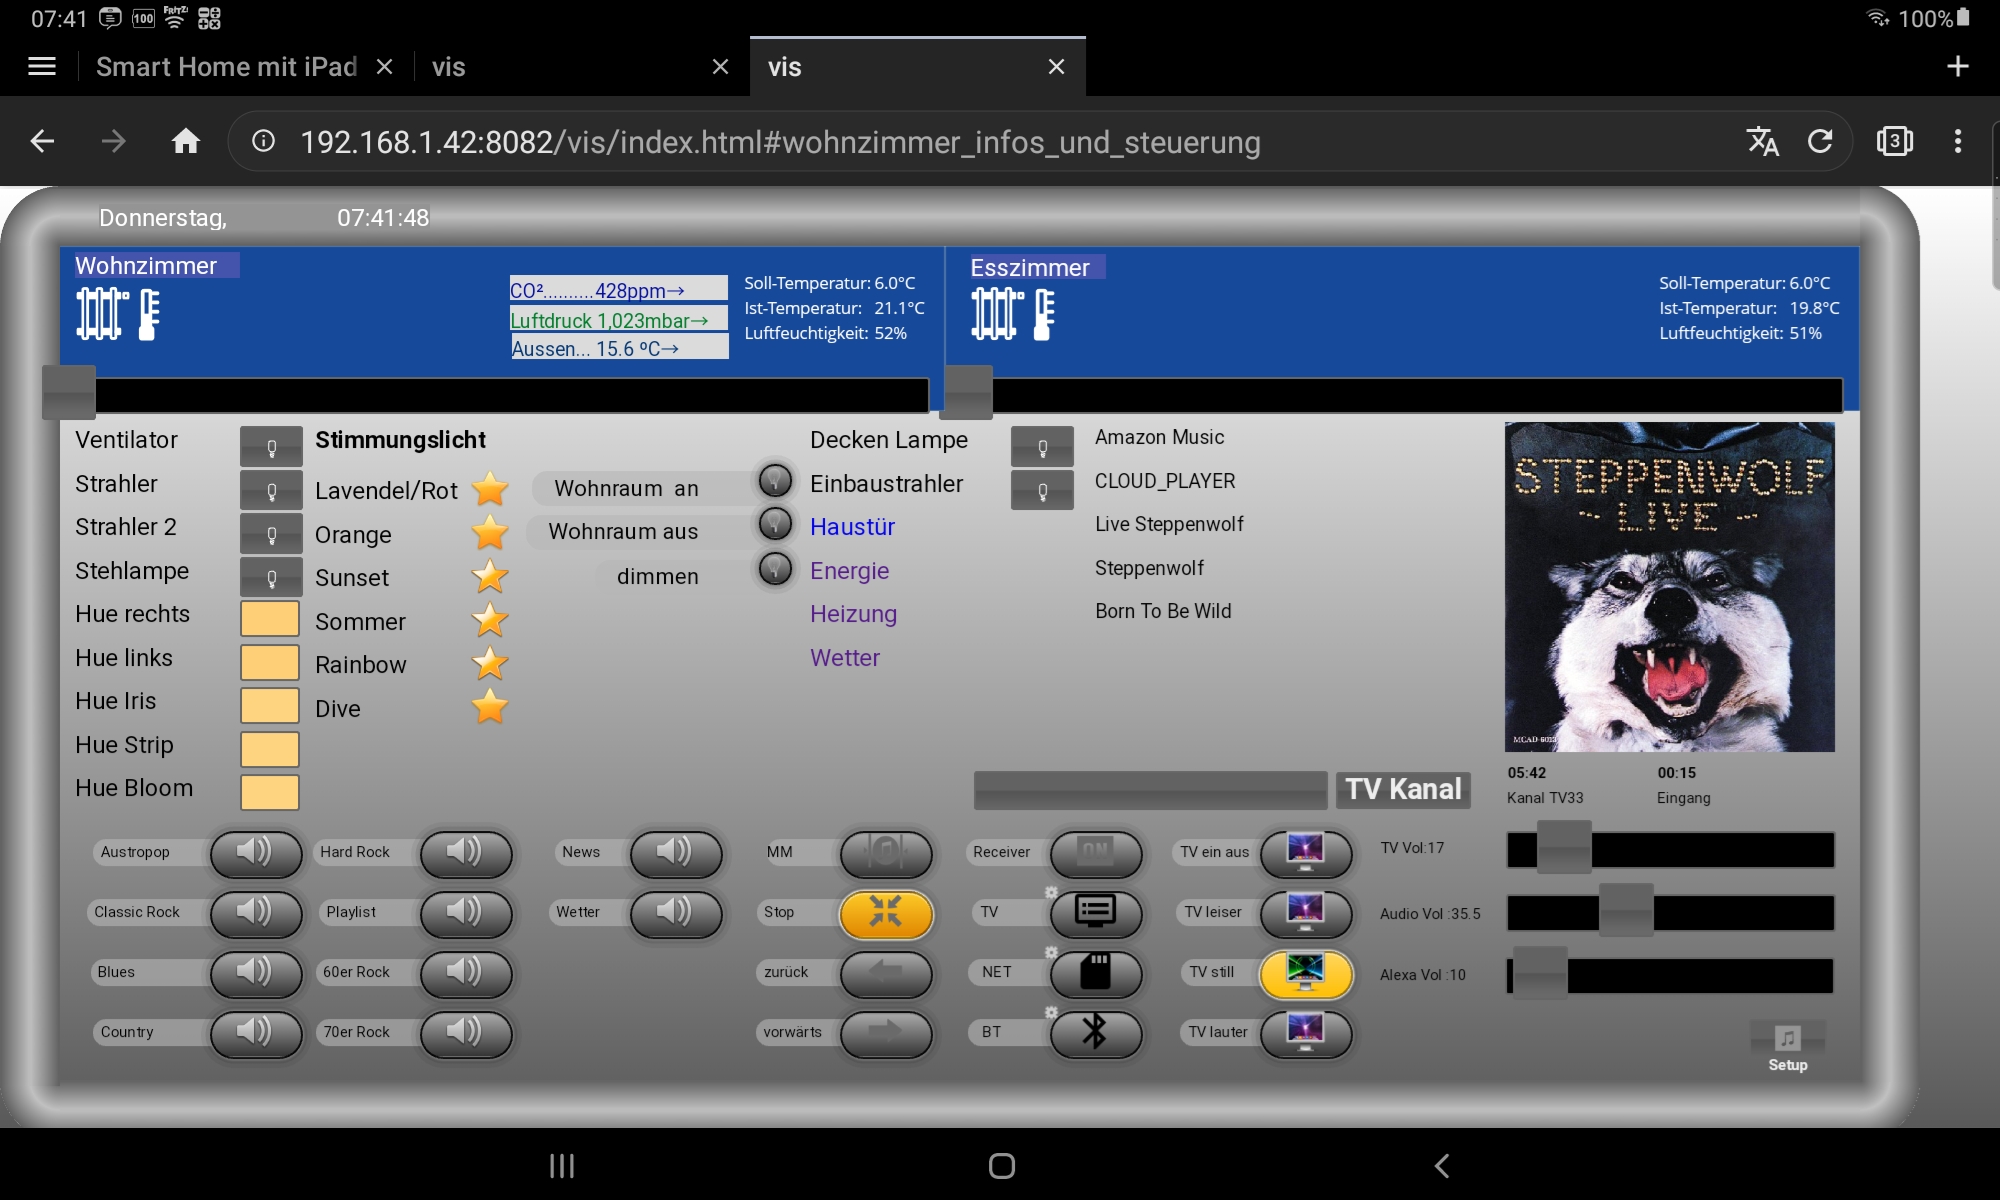Play the Austropop radio station
Screen dimensions: 2000x1200
click(x=256, y=853)
